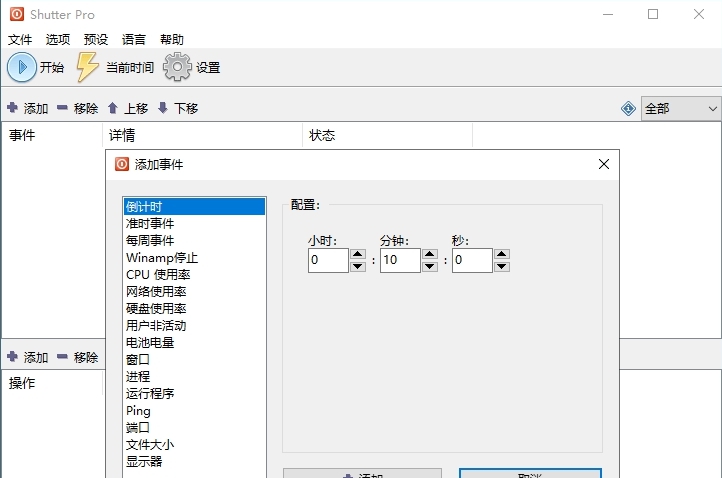Select Winamp停止 in the event list
This screenshot has width=722, height=478.
point(194,257)
